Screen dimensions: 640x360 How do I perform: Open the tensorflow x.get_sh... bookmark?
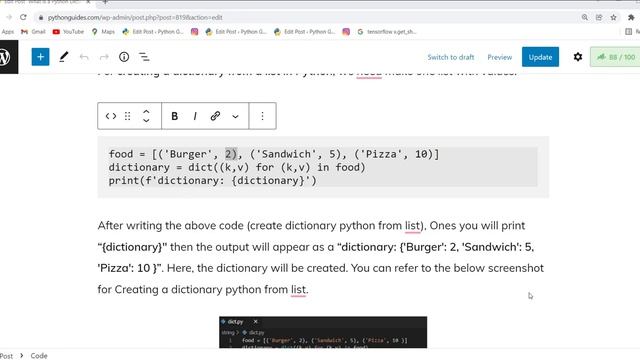(387, 31)
